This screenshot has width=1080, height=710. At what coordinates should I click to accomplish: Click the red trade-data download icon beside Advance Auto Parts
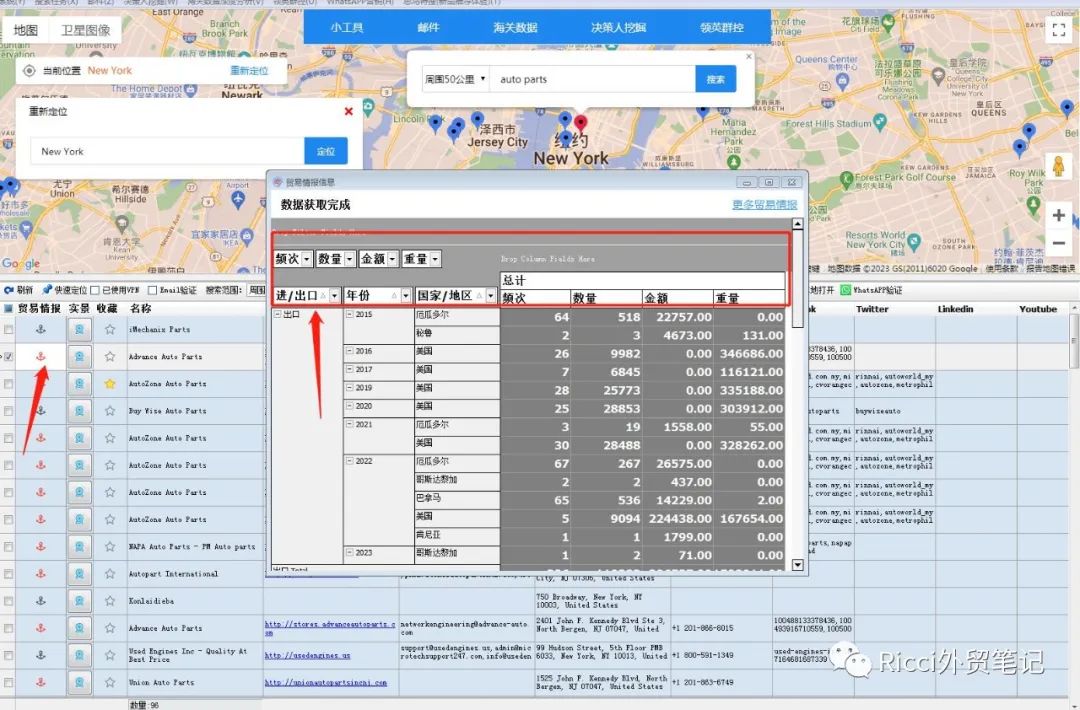[x=40, y=355]
